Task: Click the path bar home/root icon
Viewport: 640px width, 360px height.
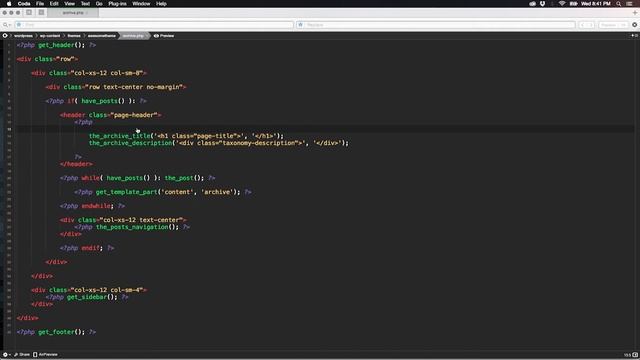Action: pyautogui.click(x=5, y=36)
